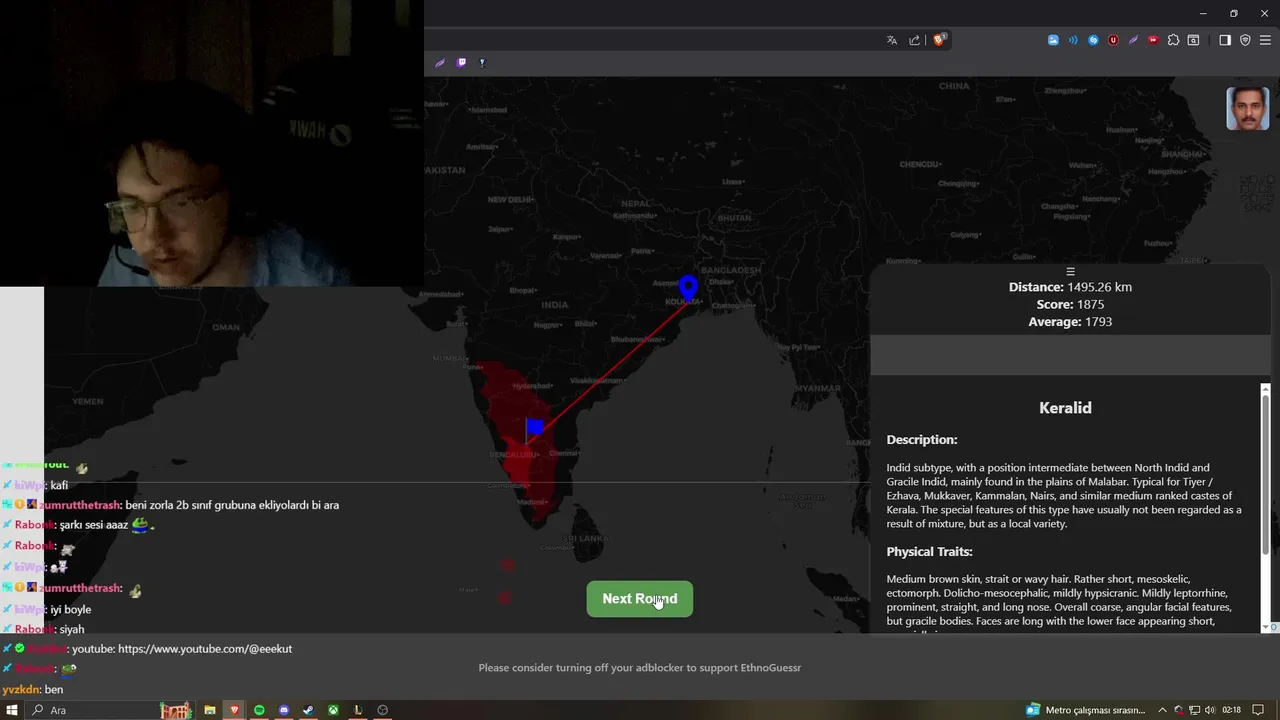Image resolution: width=1280 pixels, height=720 pixels.
Task: Open League of Legends taskbar icon
Action: [x=357, y=710]
